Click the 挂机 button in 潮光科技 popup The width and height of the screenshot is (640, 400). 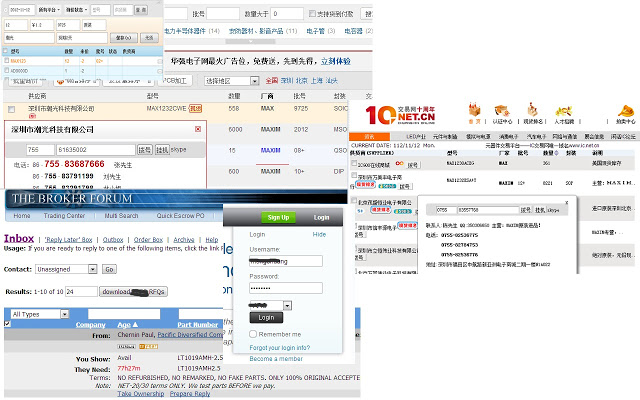click(162, 150)
